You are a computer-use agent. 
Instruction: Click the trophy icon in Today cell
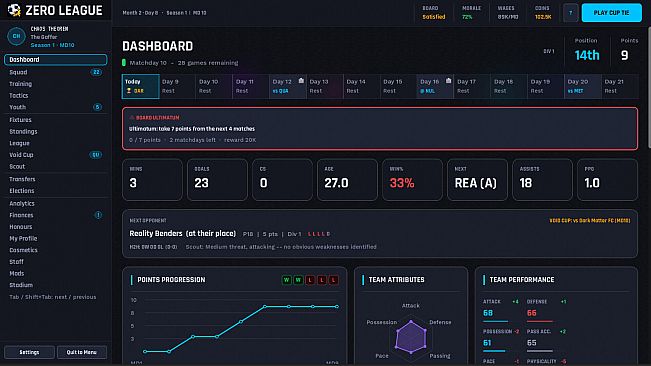(129, 90)
